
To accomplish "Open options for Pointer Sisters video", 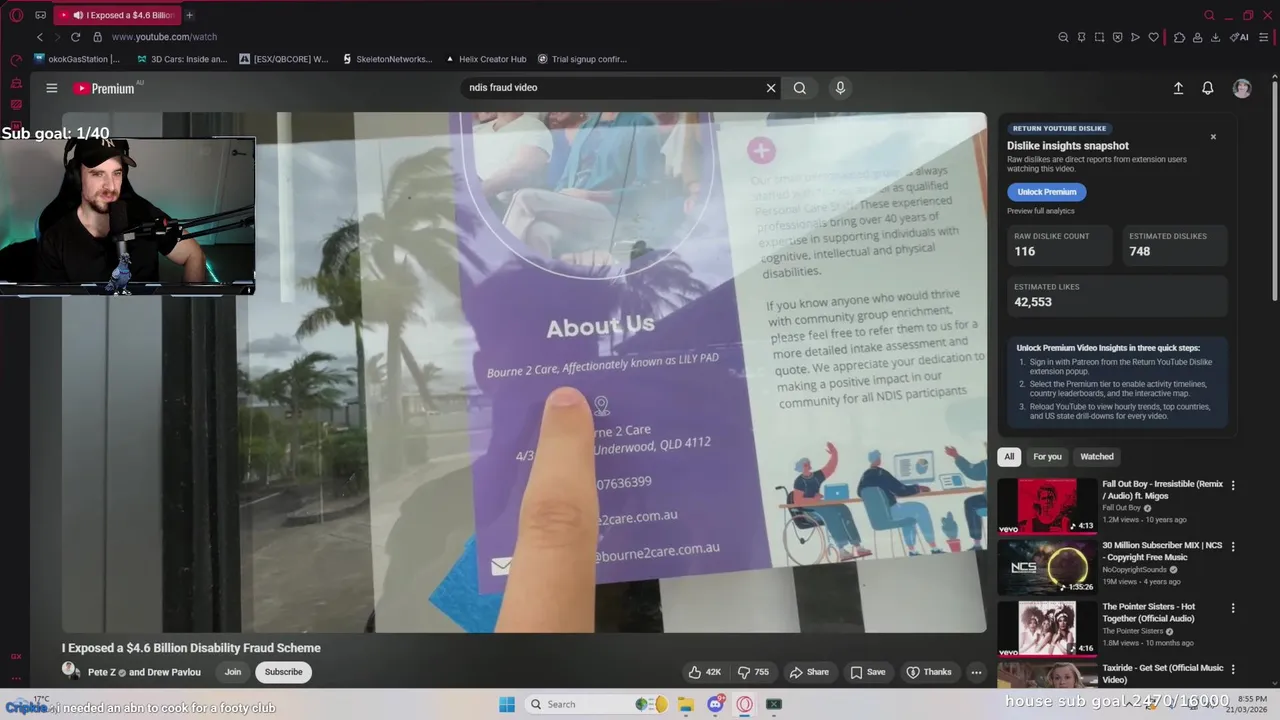I will 1233,608.
